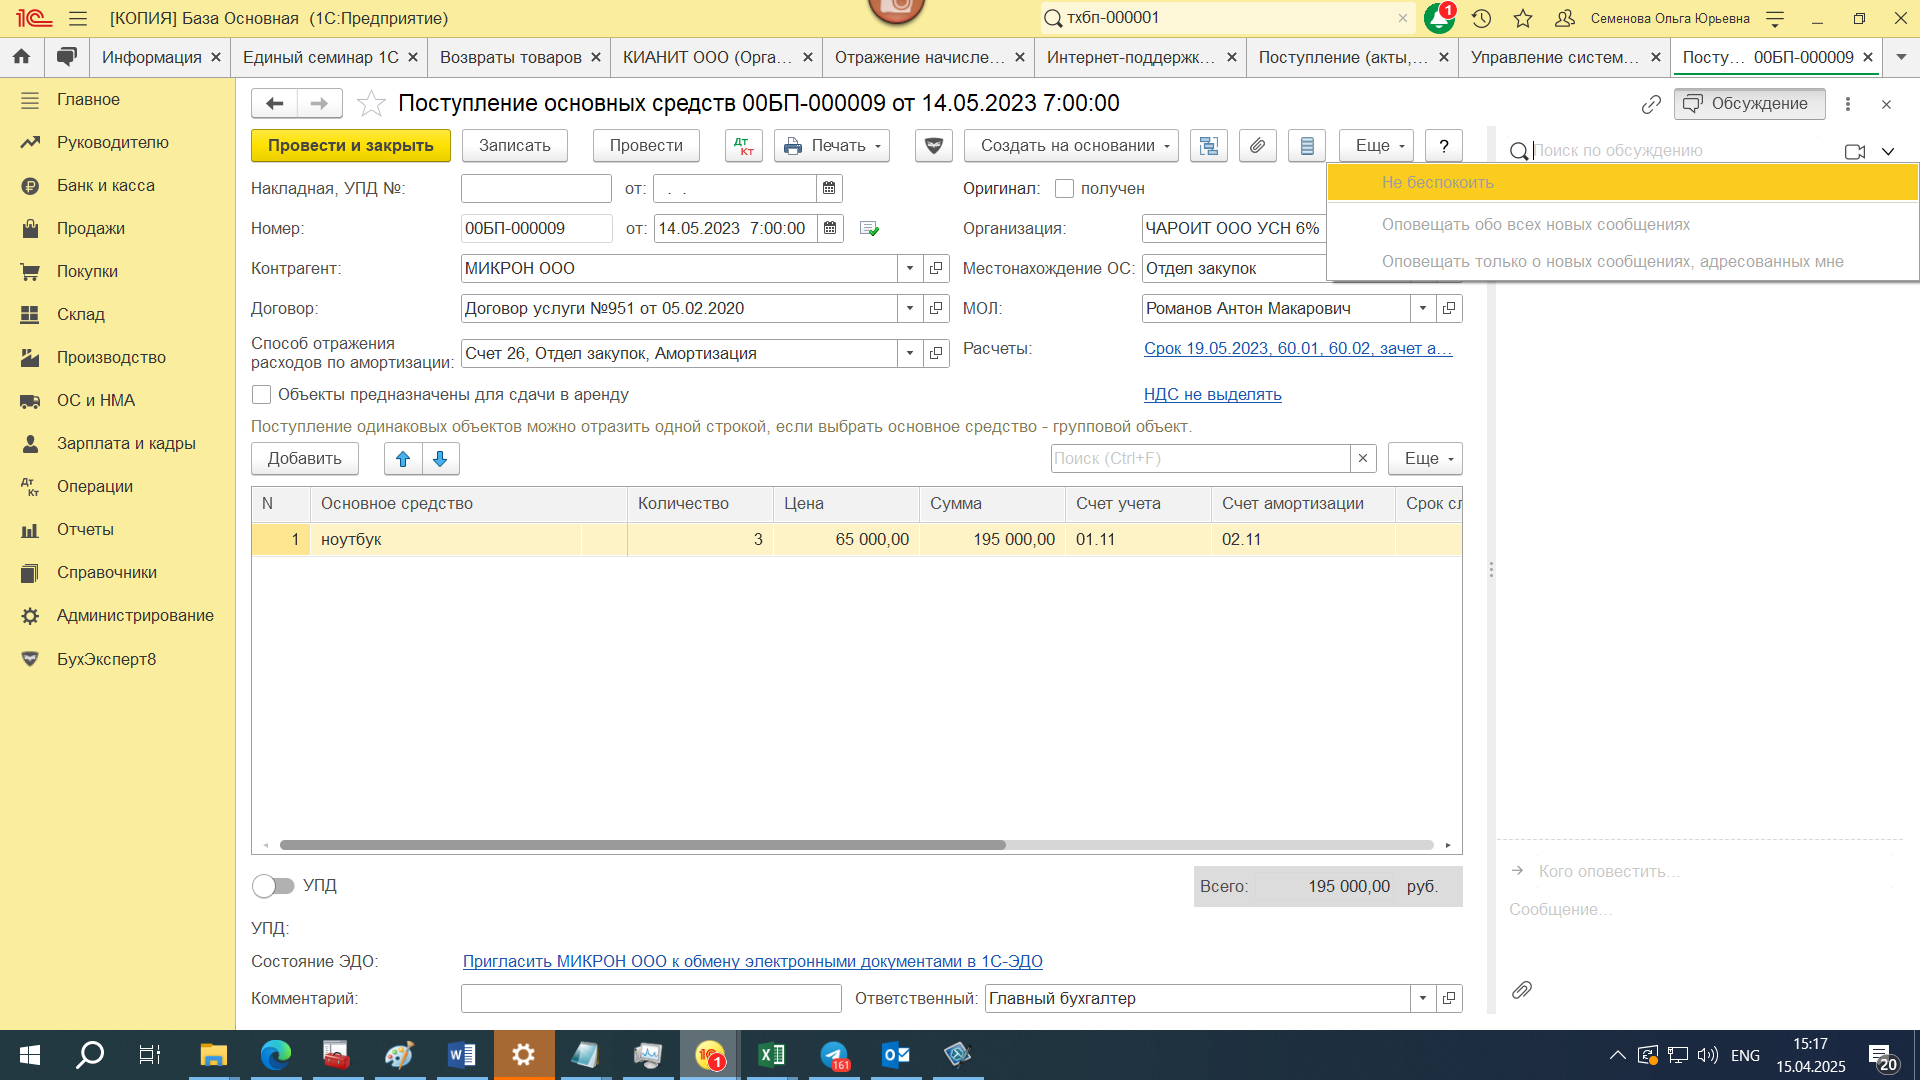The width and height of the screenshot is (1920, 1080).
Task: Open the МОЛ Романов card icon
Action: 1449,308
